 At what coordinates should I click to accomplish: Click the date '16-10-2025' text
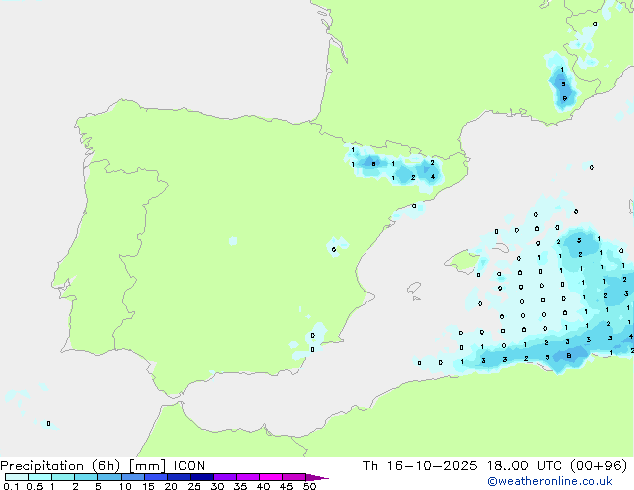pyautogui.click(x=432, y=466)
